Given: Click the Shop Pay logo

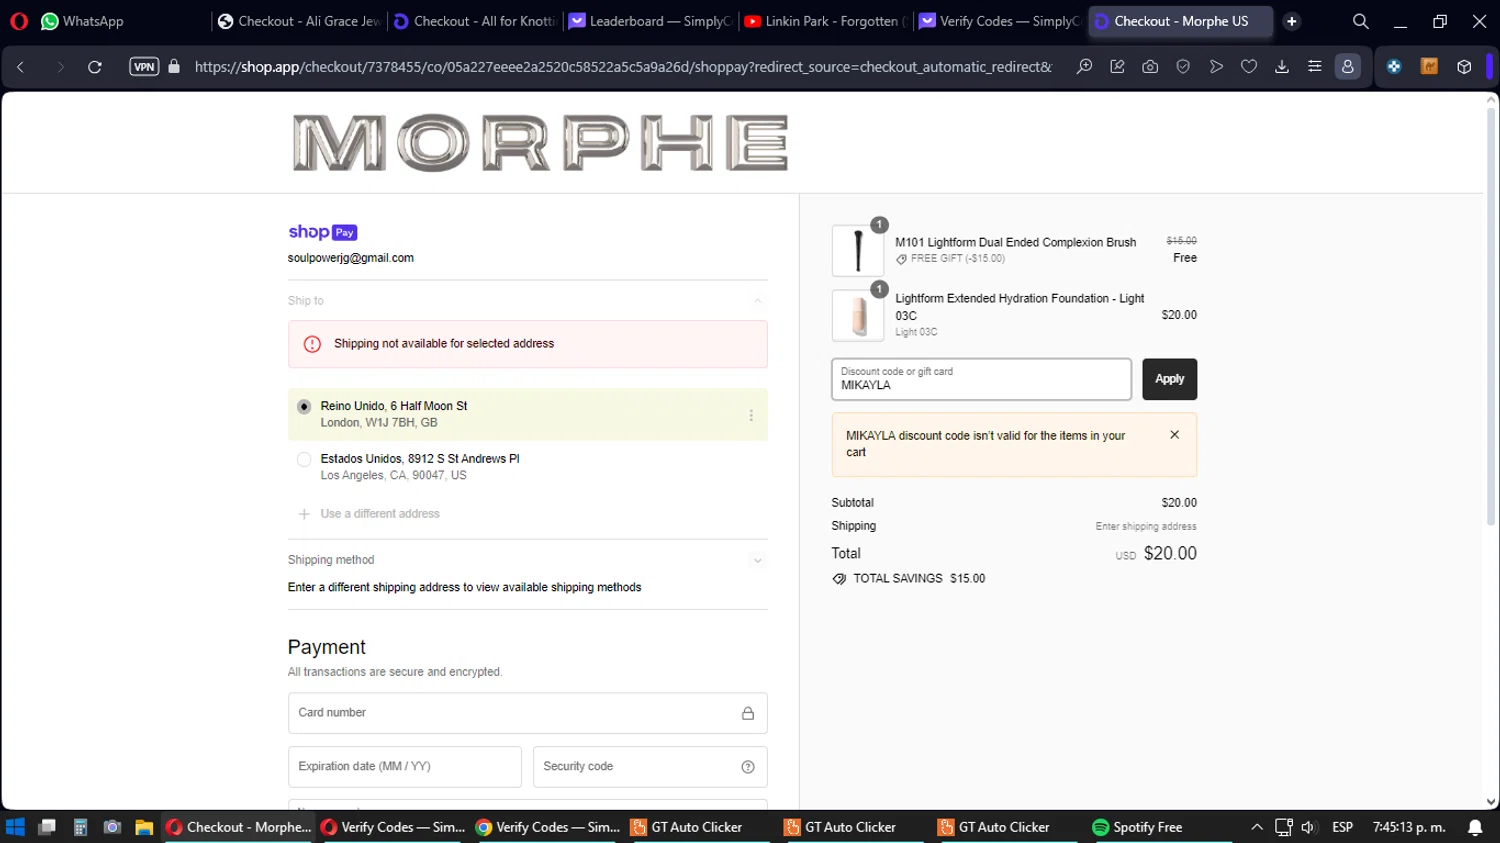Looking at the screenshot, I should 323,232.
